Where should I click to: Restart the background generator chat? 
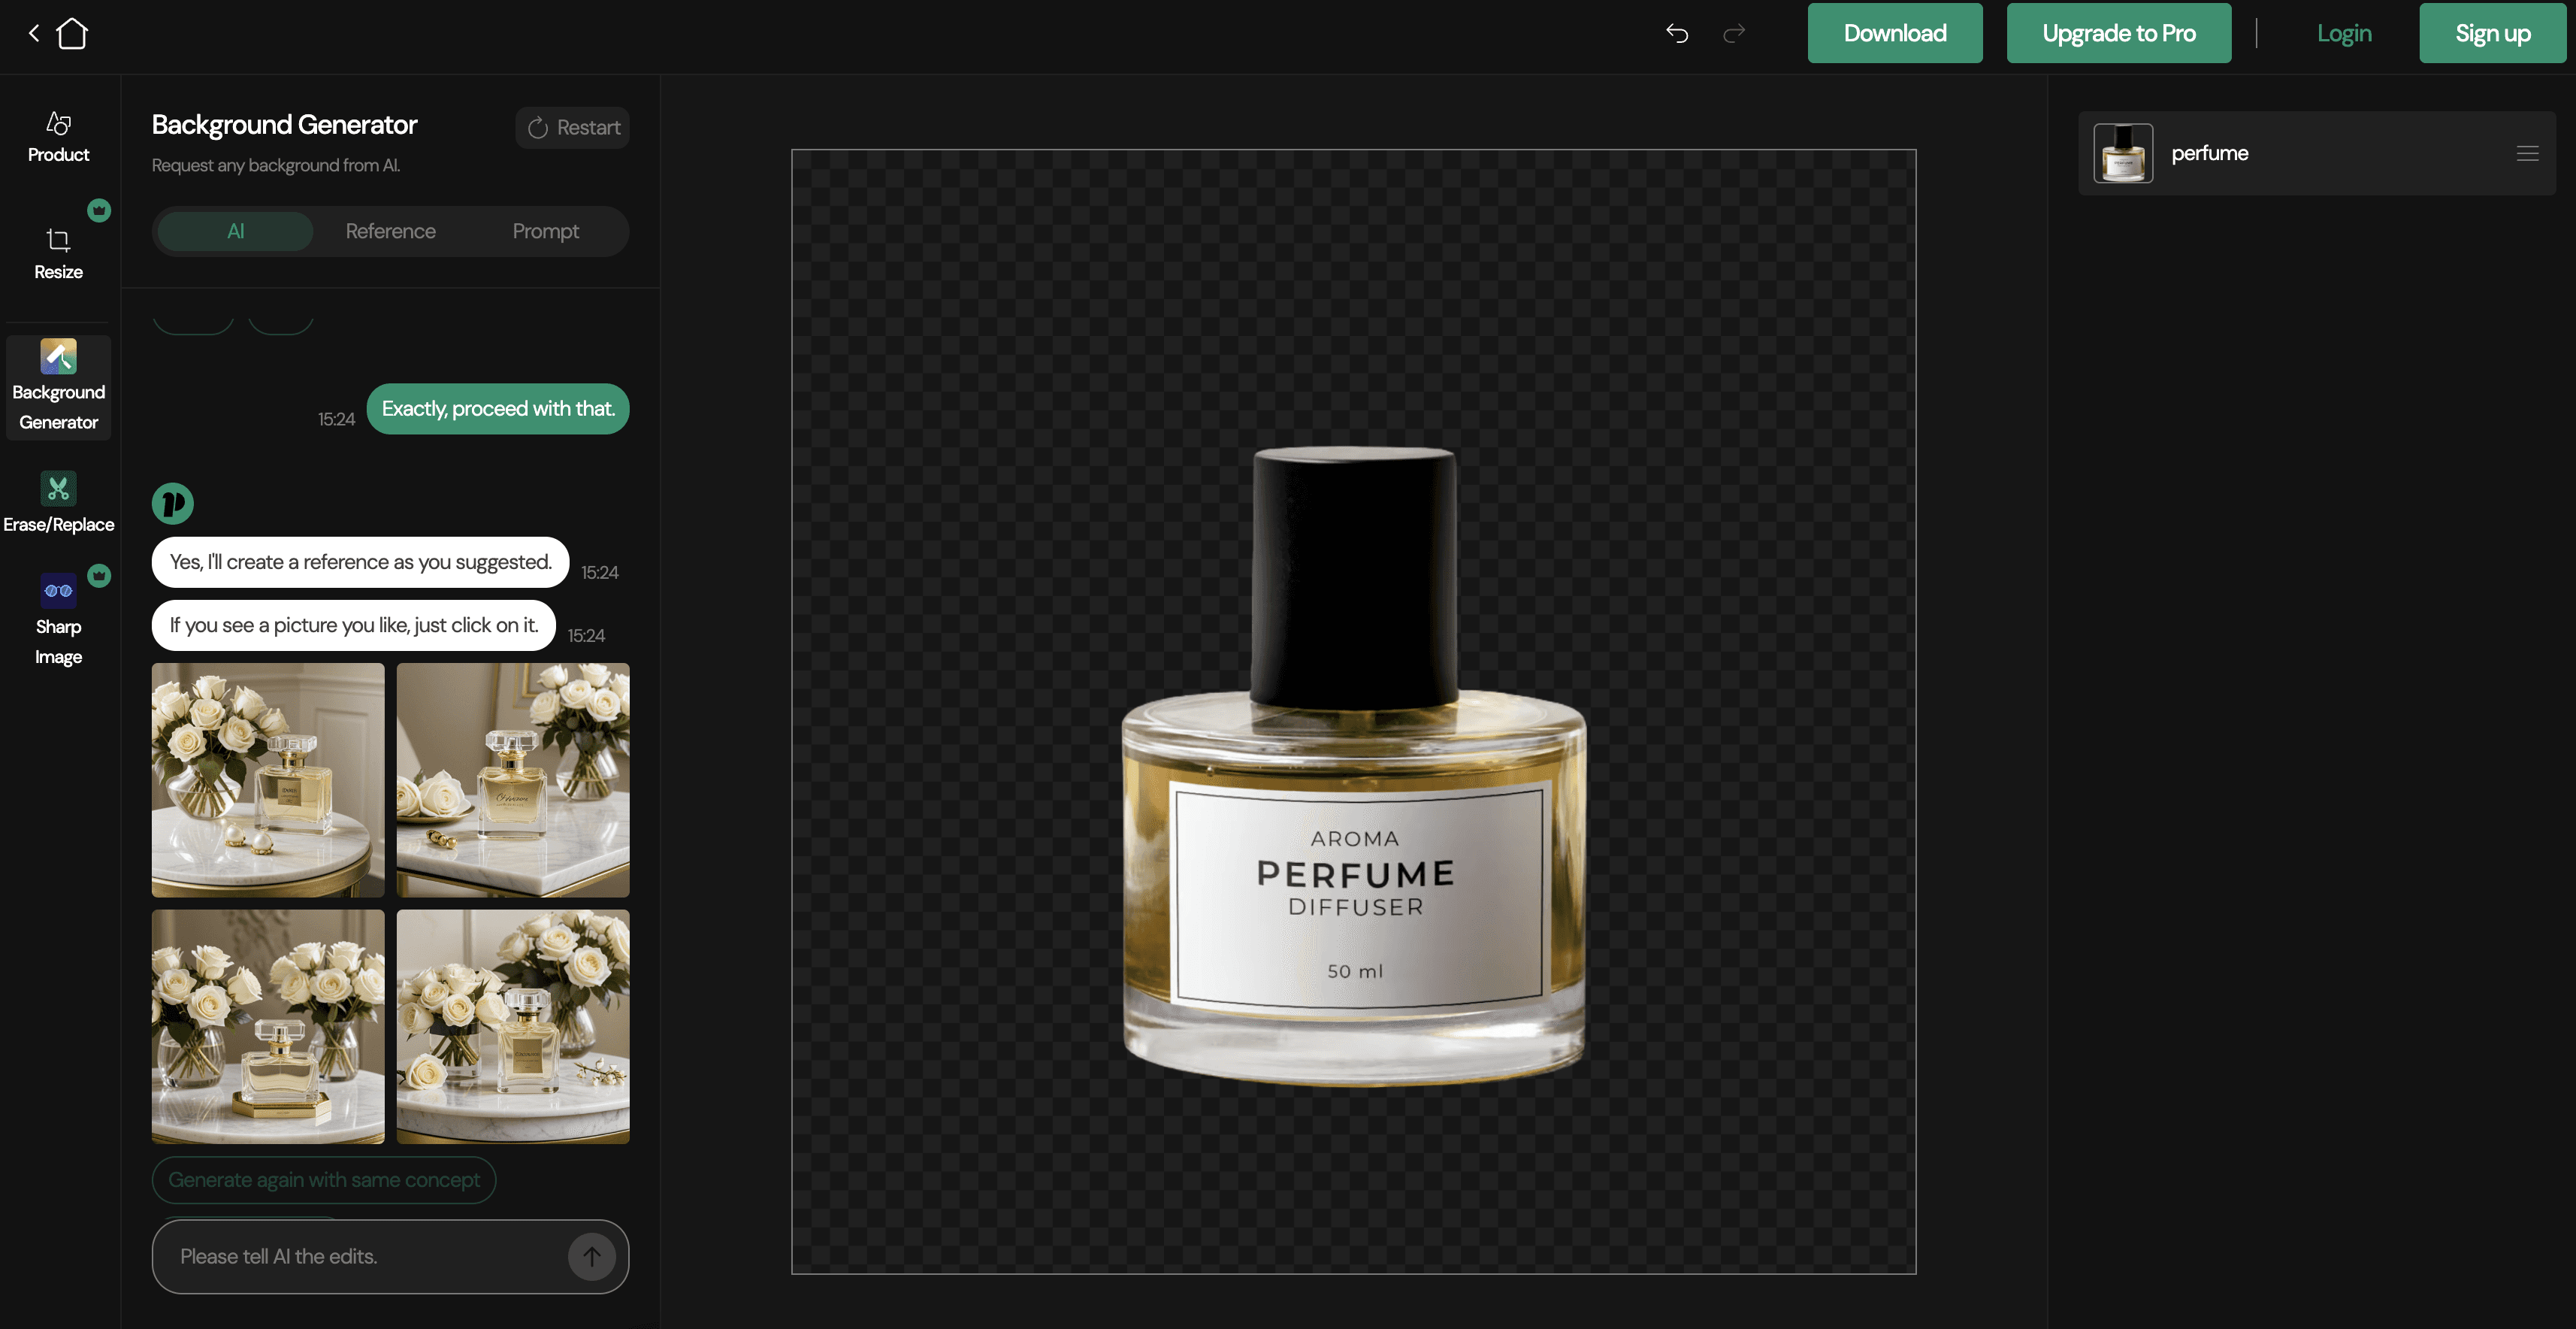click(x=573, y=127)
